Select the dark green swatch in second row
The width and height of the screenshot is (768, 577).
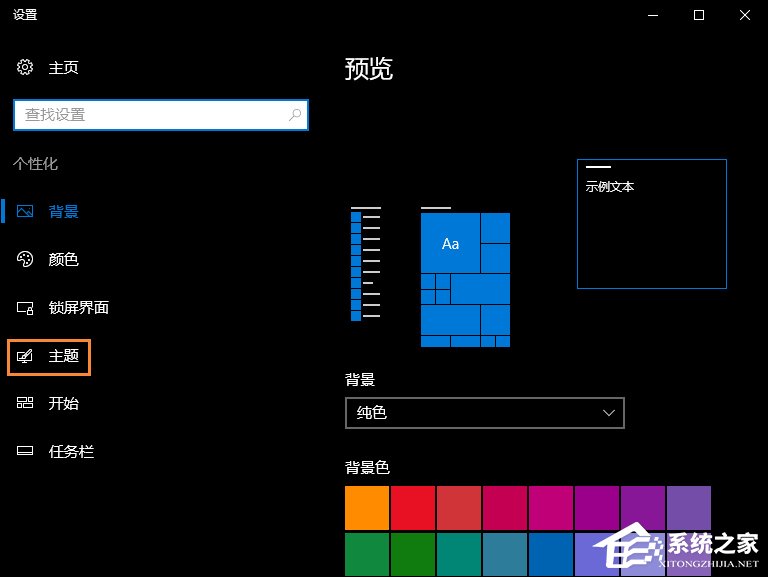coord(413,554)
